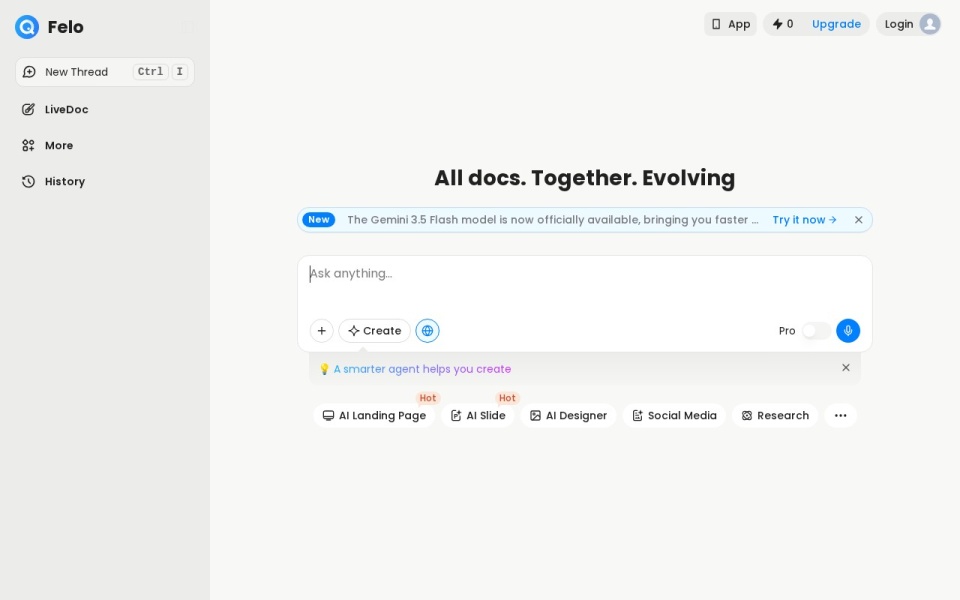Close the smarter agent tip
The height and width of the screenshot is (600, 960).
coord(846,367)
